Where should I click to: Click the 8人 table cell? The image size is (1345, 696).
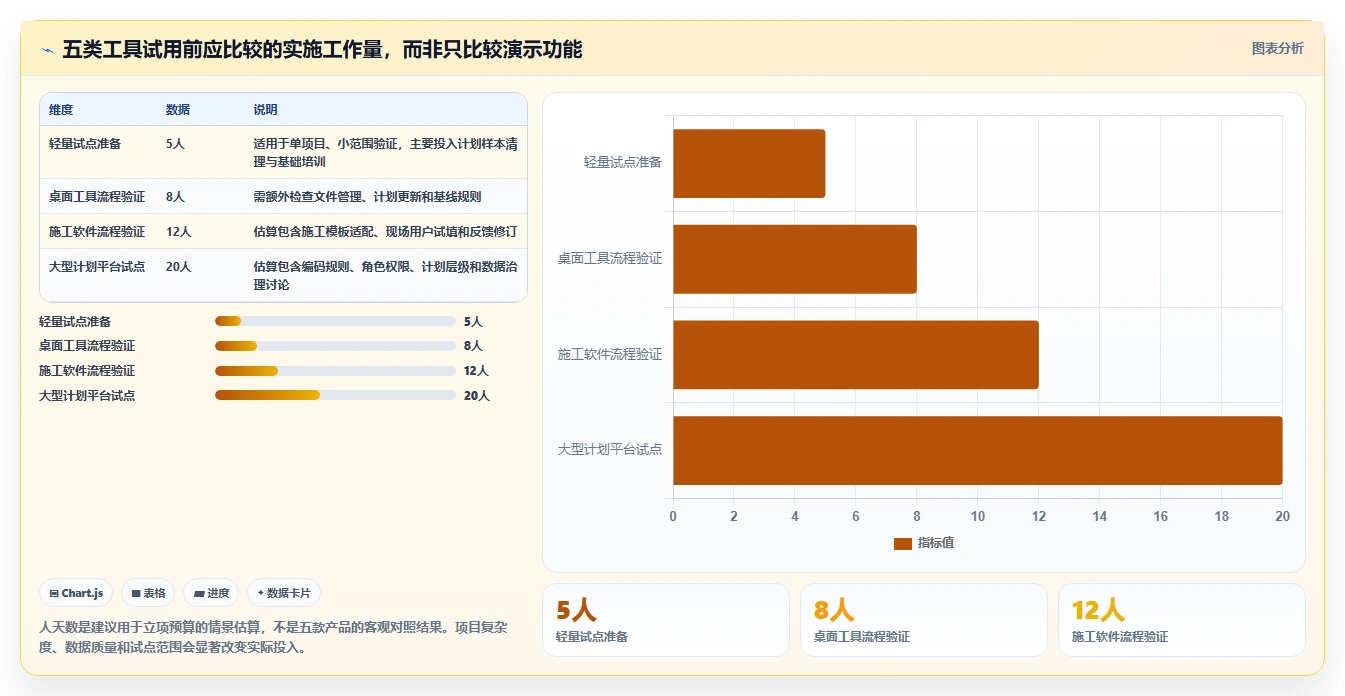[175, 196]
